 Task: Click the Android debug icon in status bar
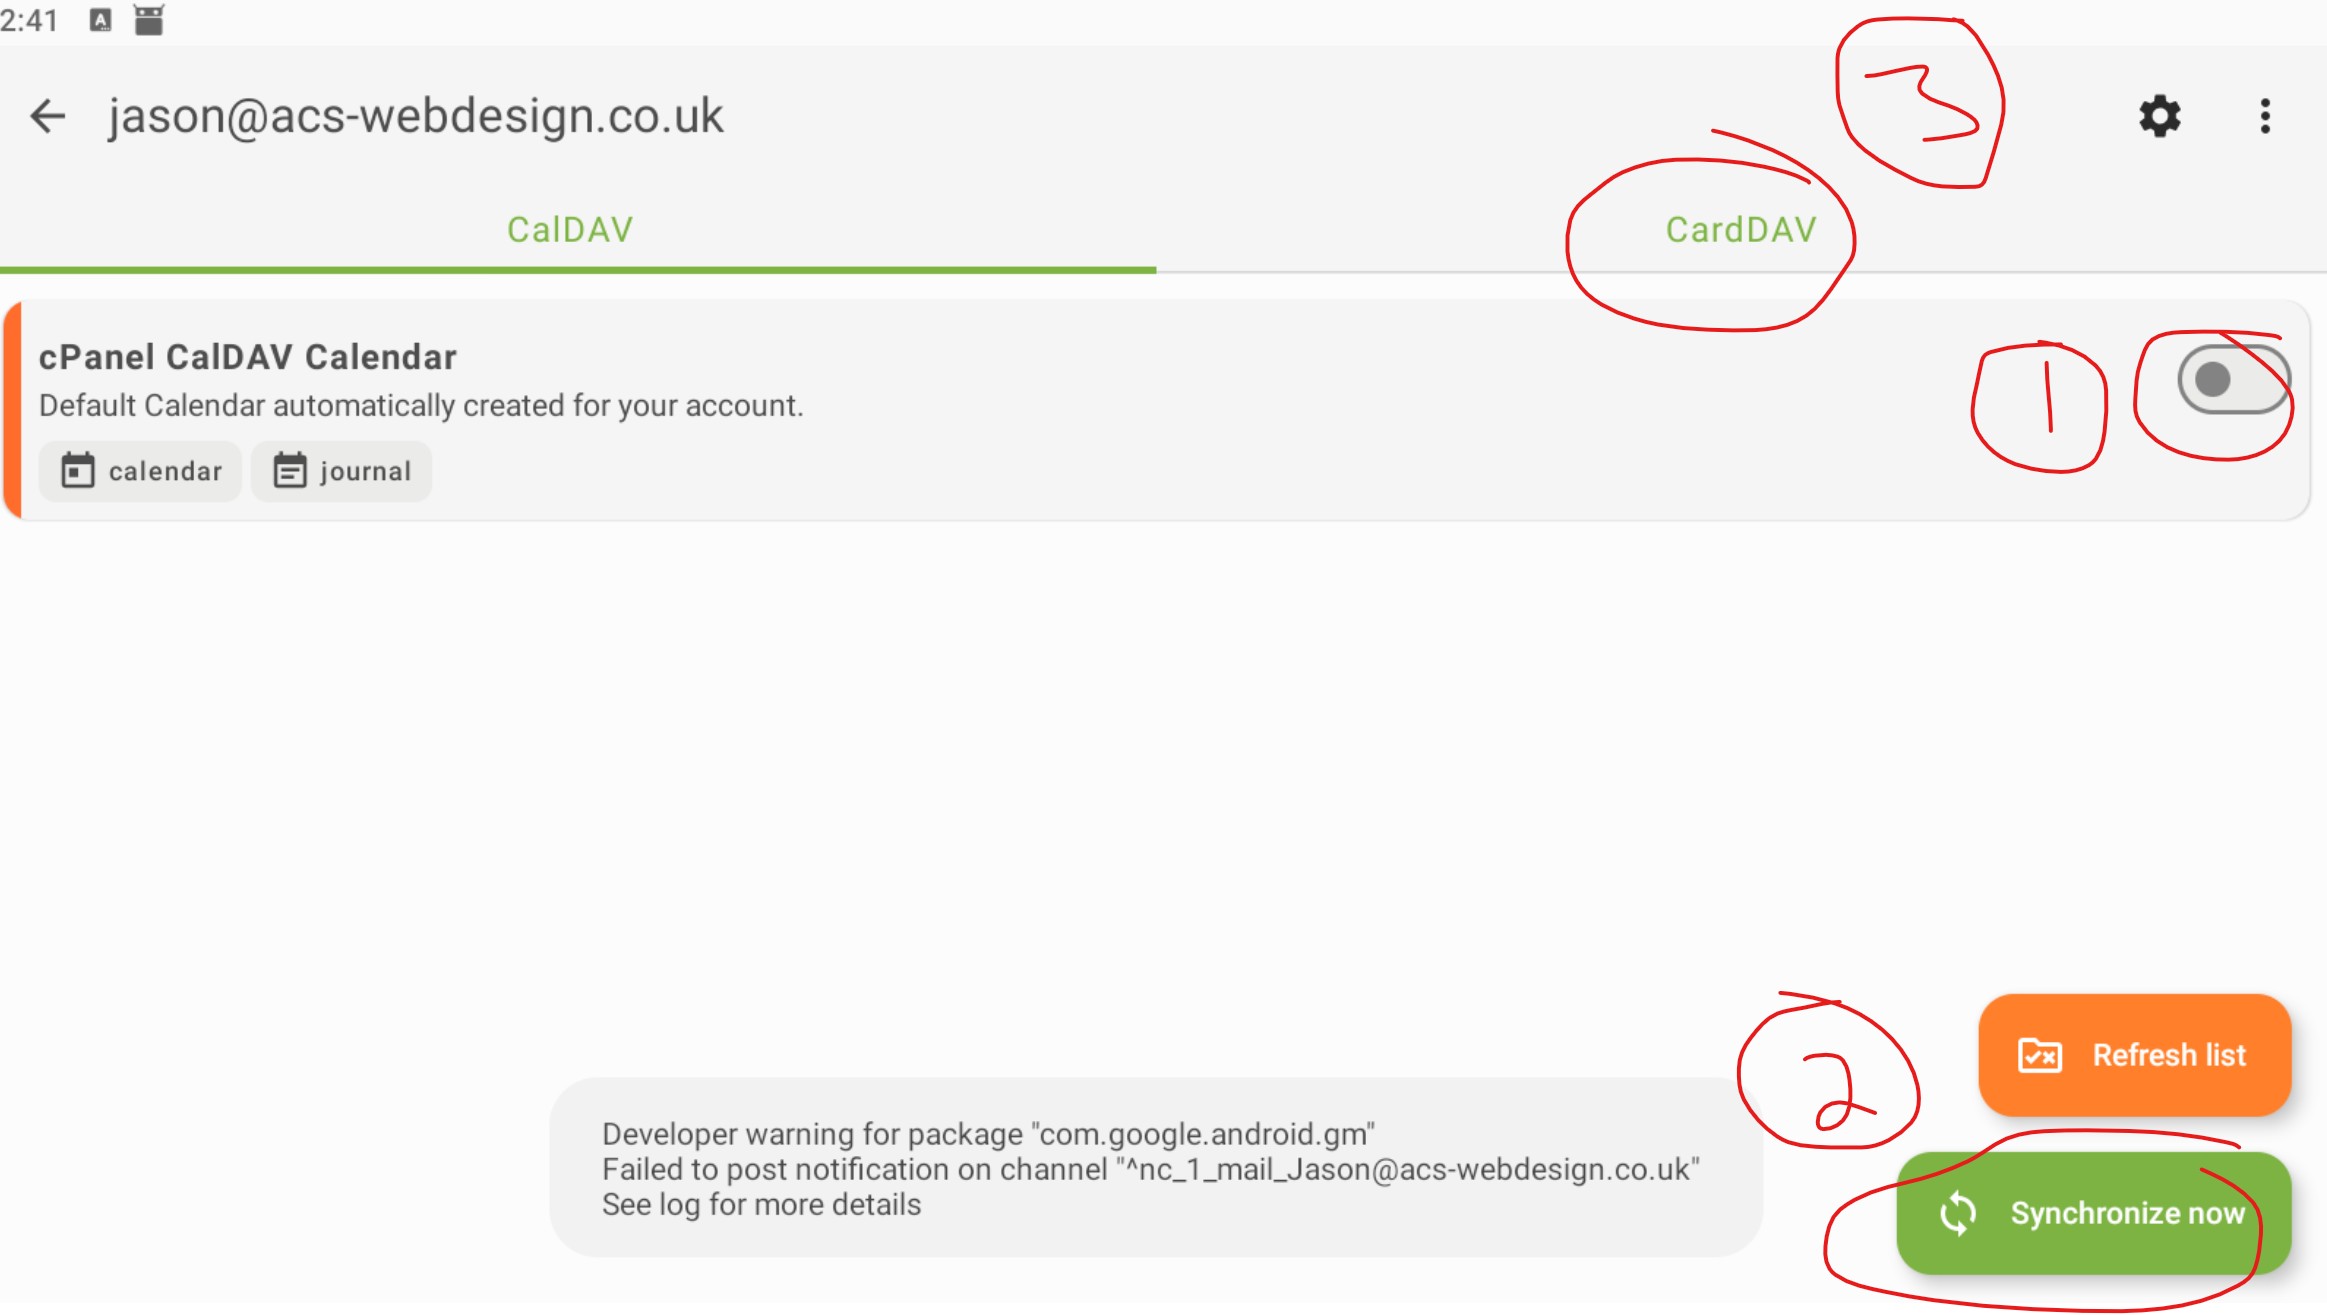(149, 20)
